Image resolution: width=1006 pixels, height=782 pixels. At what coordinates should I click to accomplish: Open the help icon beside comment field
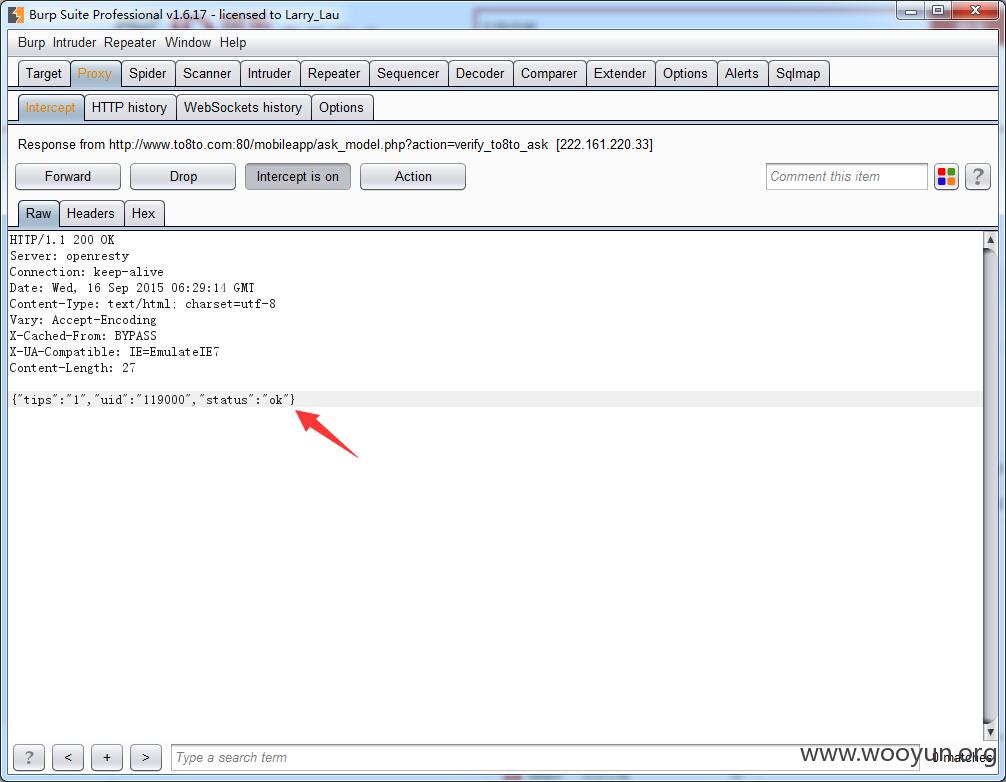[x=978, y=176]
